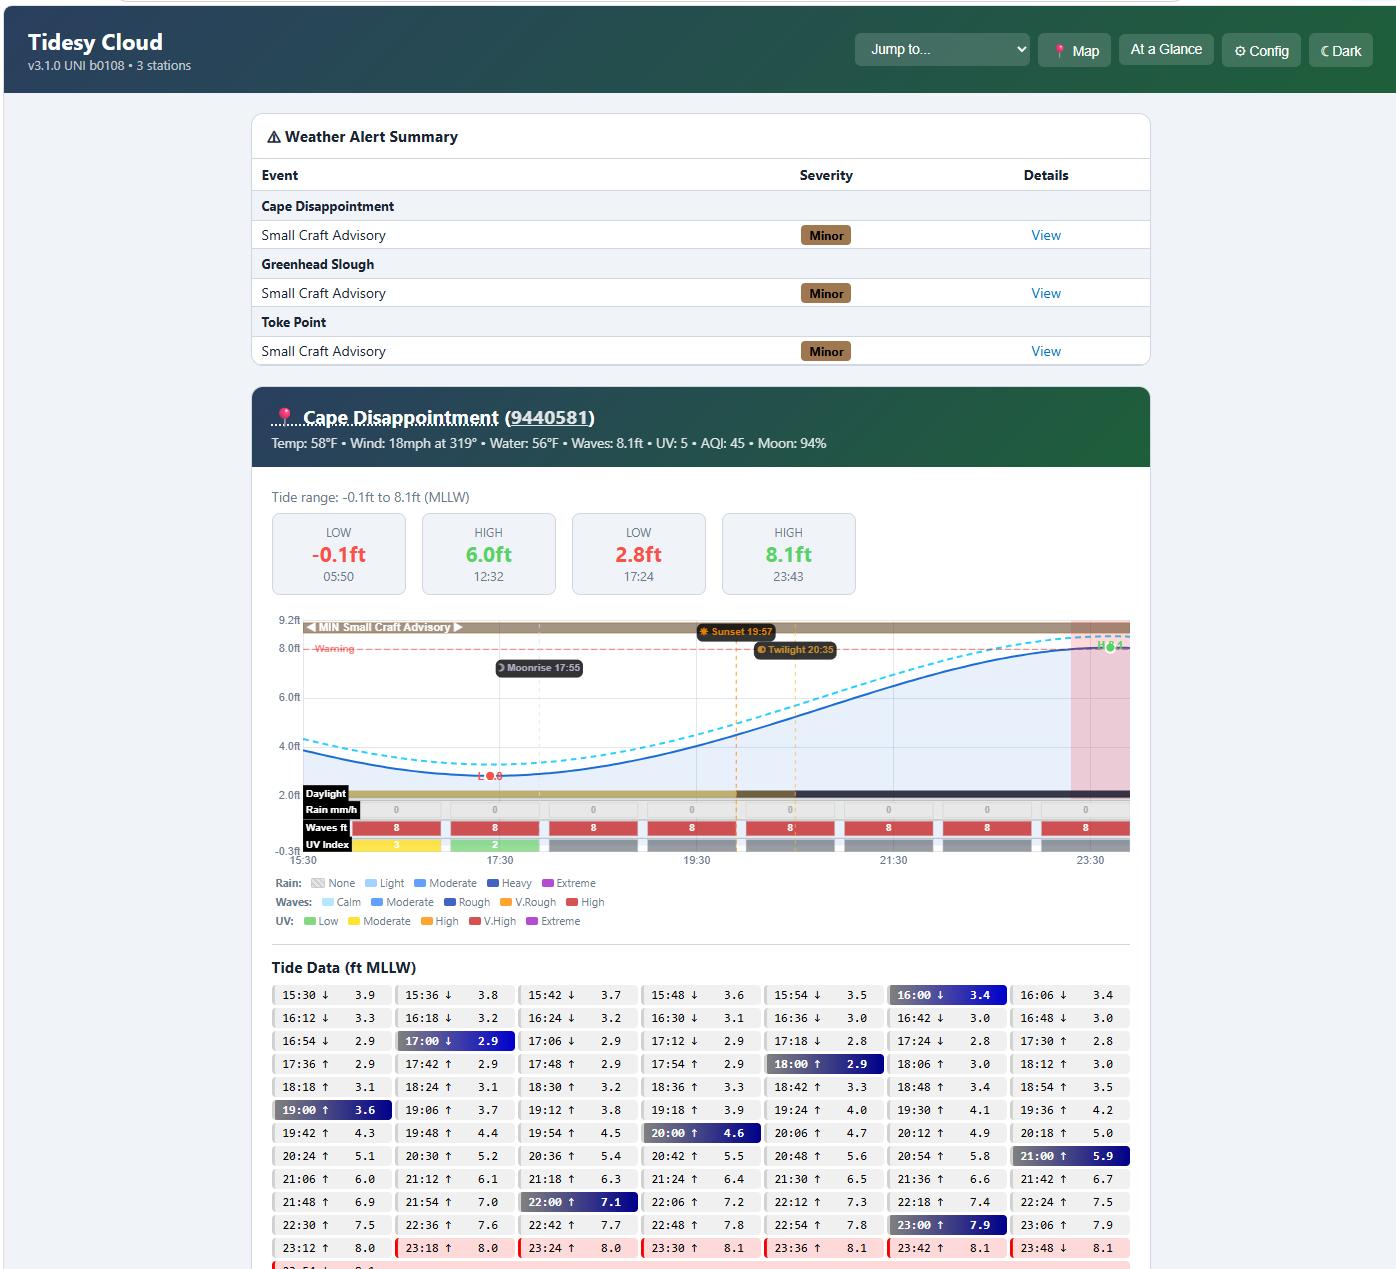Select the highlighted 20:00 4.6 tide cell
The height and width of the screenshot is (1269, 1396).
click(701, 1133)
